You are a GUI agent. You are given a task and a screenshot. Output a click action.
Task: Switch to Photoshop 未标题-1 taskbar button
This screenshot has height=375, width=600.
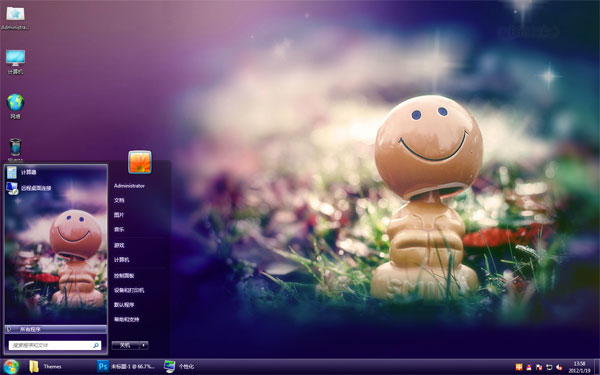pos(126,367)
